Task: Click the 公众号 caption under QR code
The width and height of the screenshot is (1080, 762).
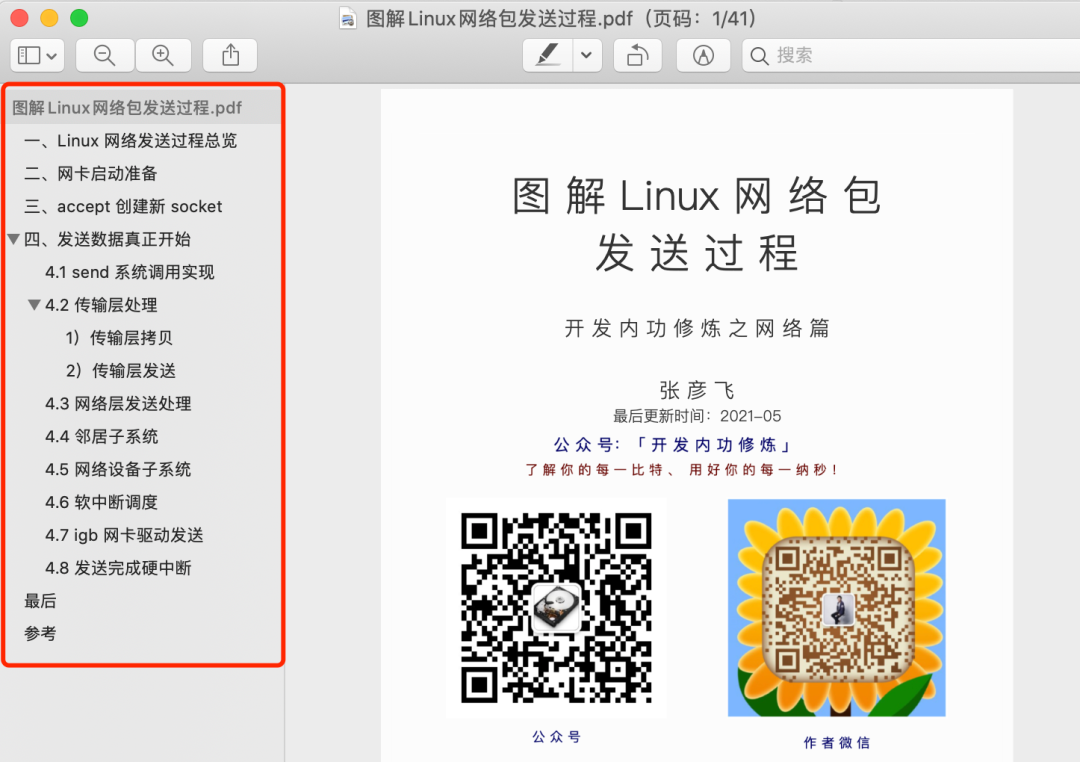Action: [x=557, y=737]
